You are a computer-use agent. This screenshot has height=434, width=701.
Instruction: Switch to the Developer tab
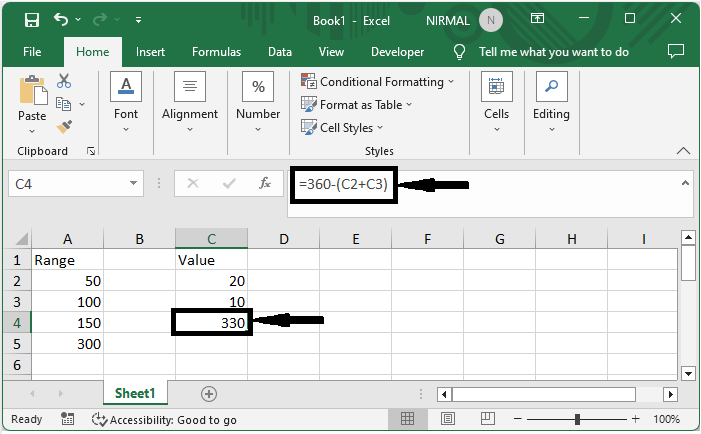pos(397,52)
